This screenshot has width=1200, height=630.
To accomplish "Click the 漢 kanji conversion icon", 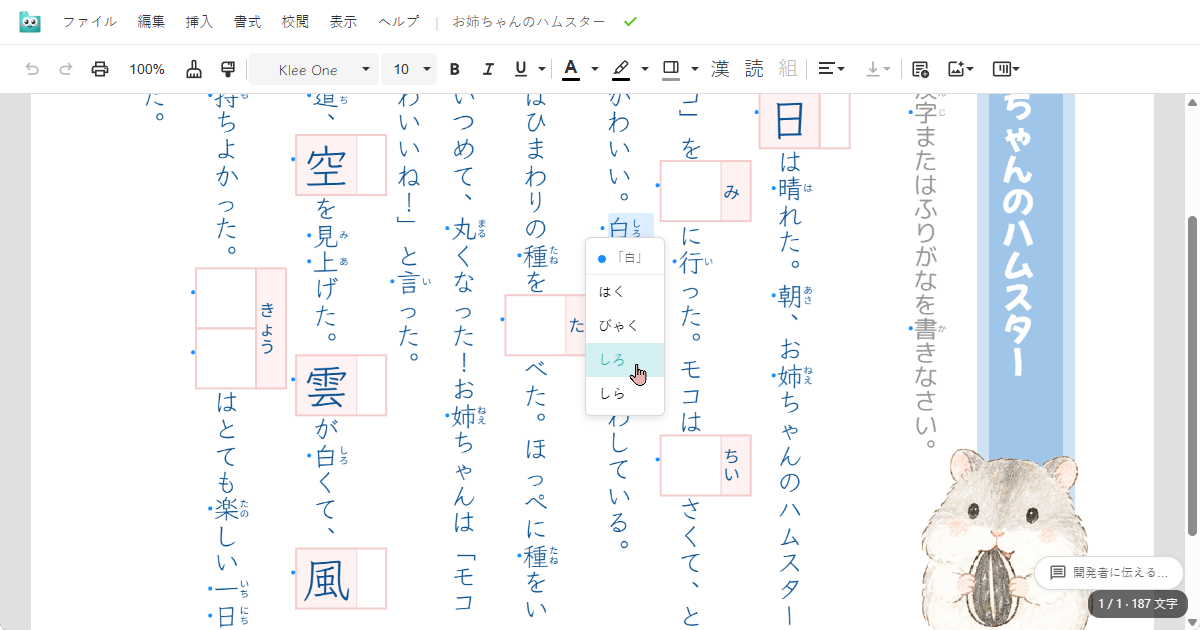I will point(719,69).
